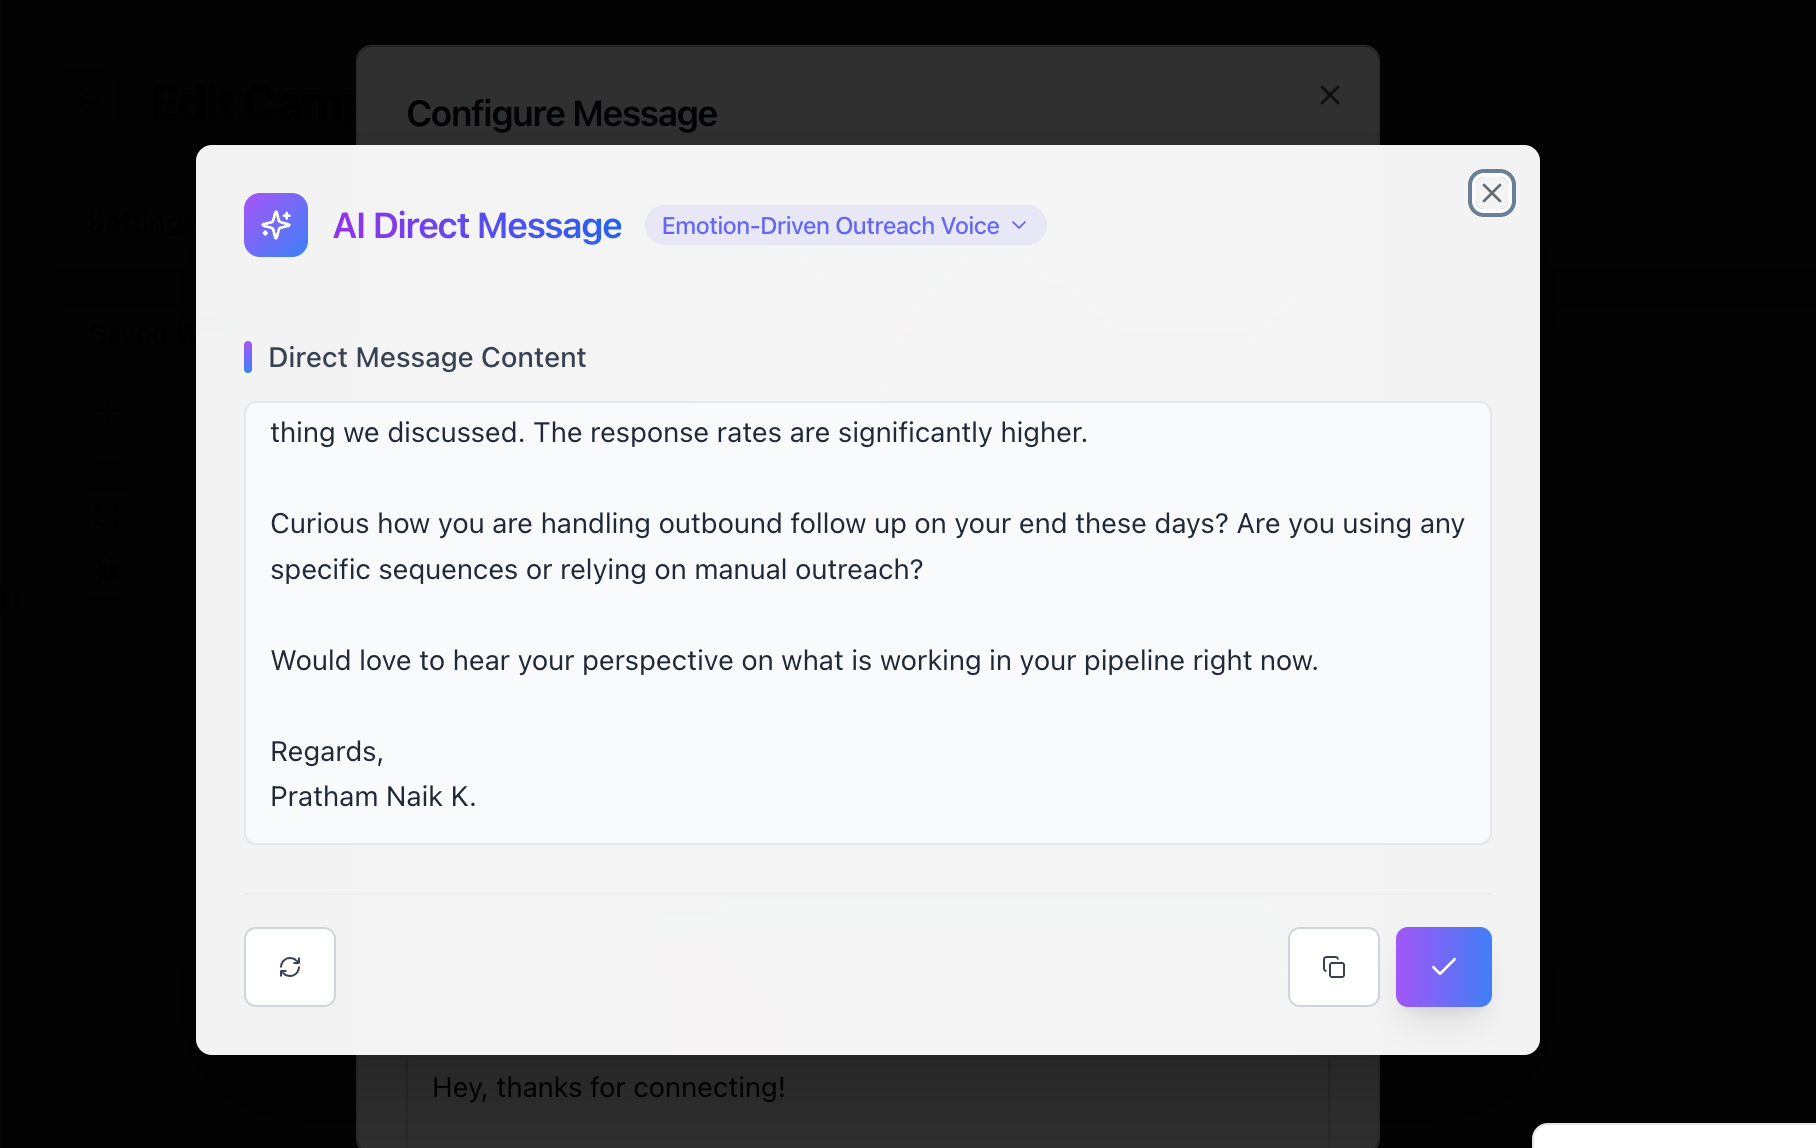Click the AI sparkle icon beside the title
Viewport: 1816px width, 1148px height.
click(x=276, y=225)
